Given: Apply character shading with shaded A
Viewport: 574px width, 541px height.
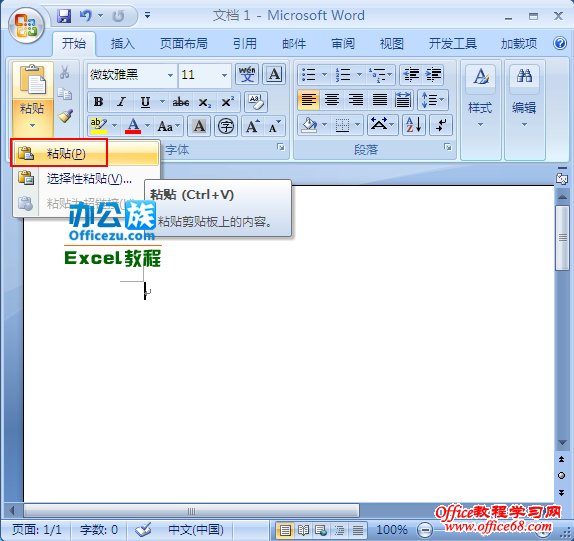Looking at the screenshot, I should [199, 127].
